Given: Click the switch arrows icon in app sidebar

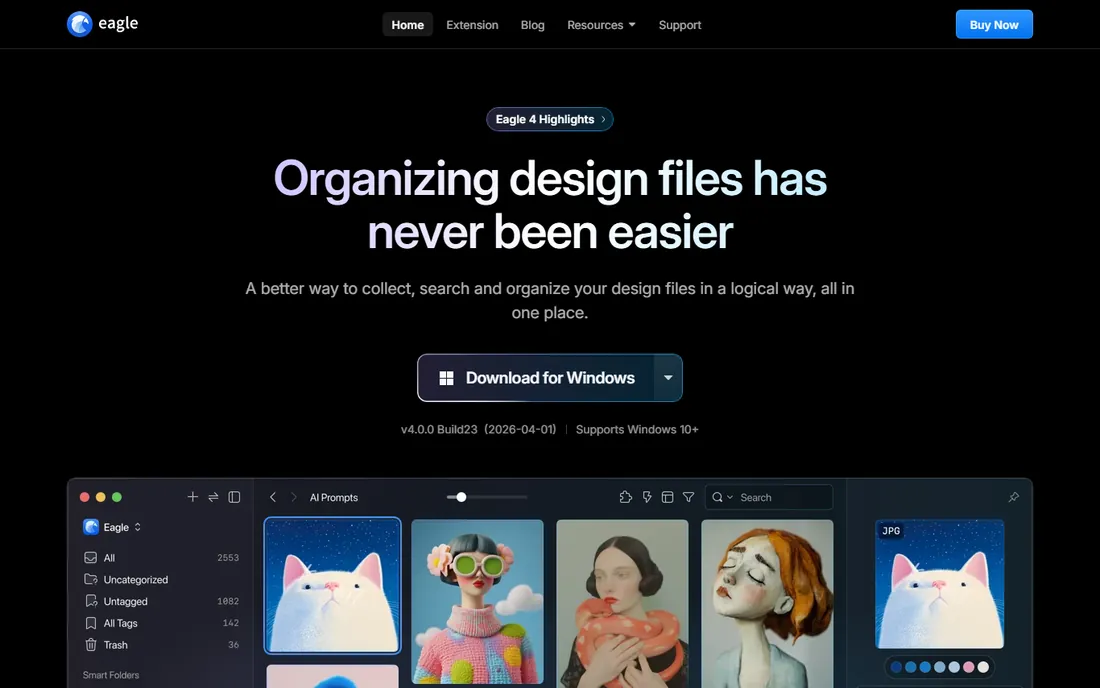Looking at the screenshot, I should (213, 497).
